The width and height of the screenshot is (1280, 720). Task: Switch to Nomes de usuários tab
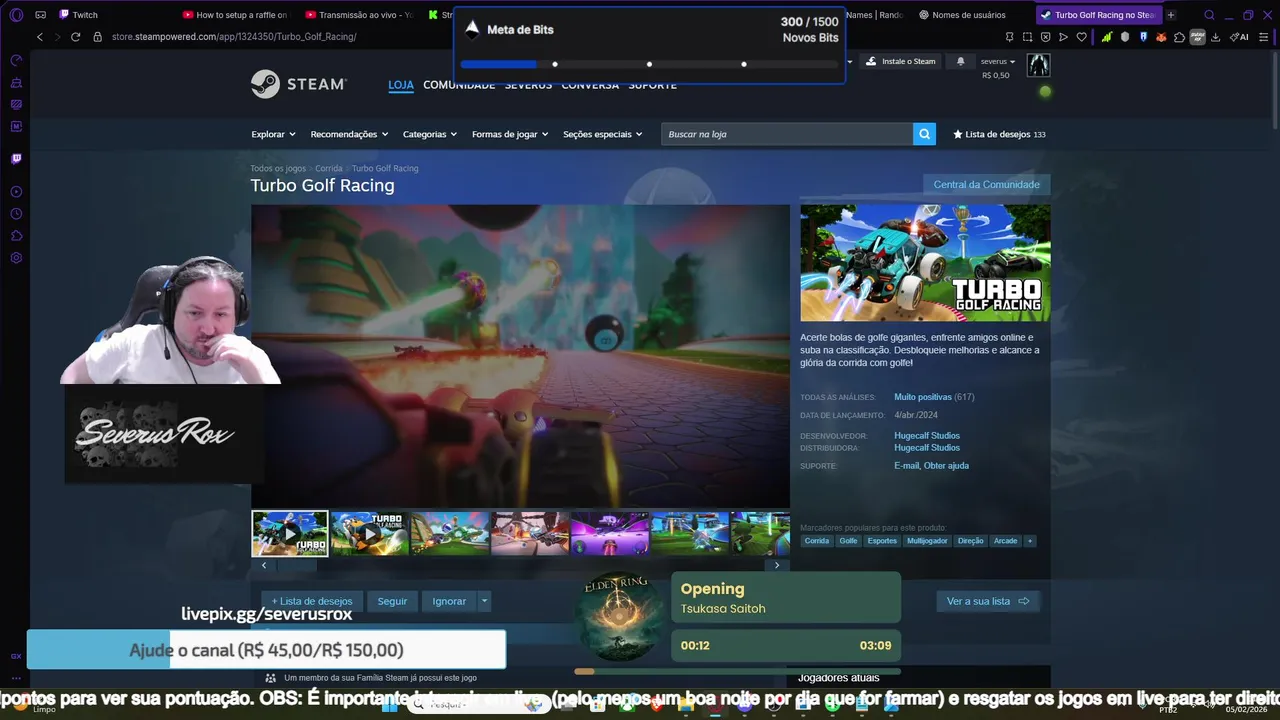968,15
